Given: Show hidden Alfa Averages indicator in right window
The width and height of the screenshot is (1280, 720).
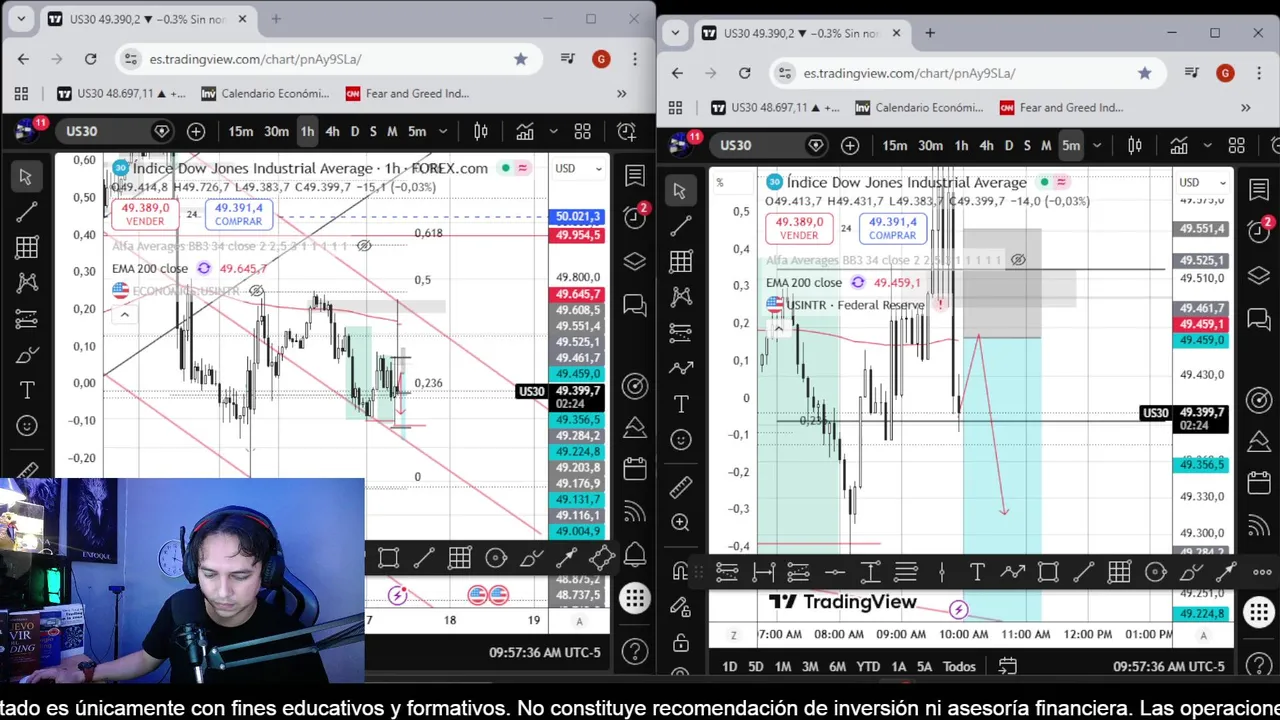Looking at the screenshot, I should [x=1018, y=260].
